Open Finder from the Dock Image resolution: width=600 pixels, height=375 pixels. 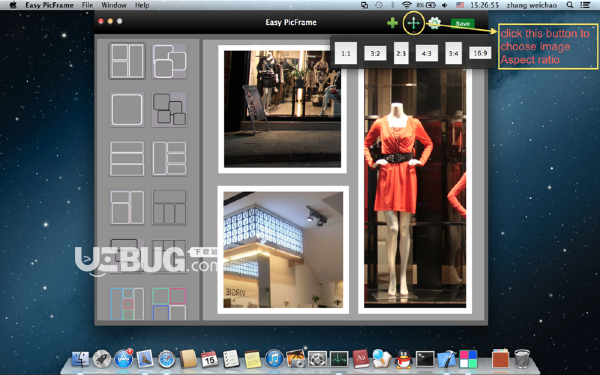pyautogui.click(x=80, y=359)
